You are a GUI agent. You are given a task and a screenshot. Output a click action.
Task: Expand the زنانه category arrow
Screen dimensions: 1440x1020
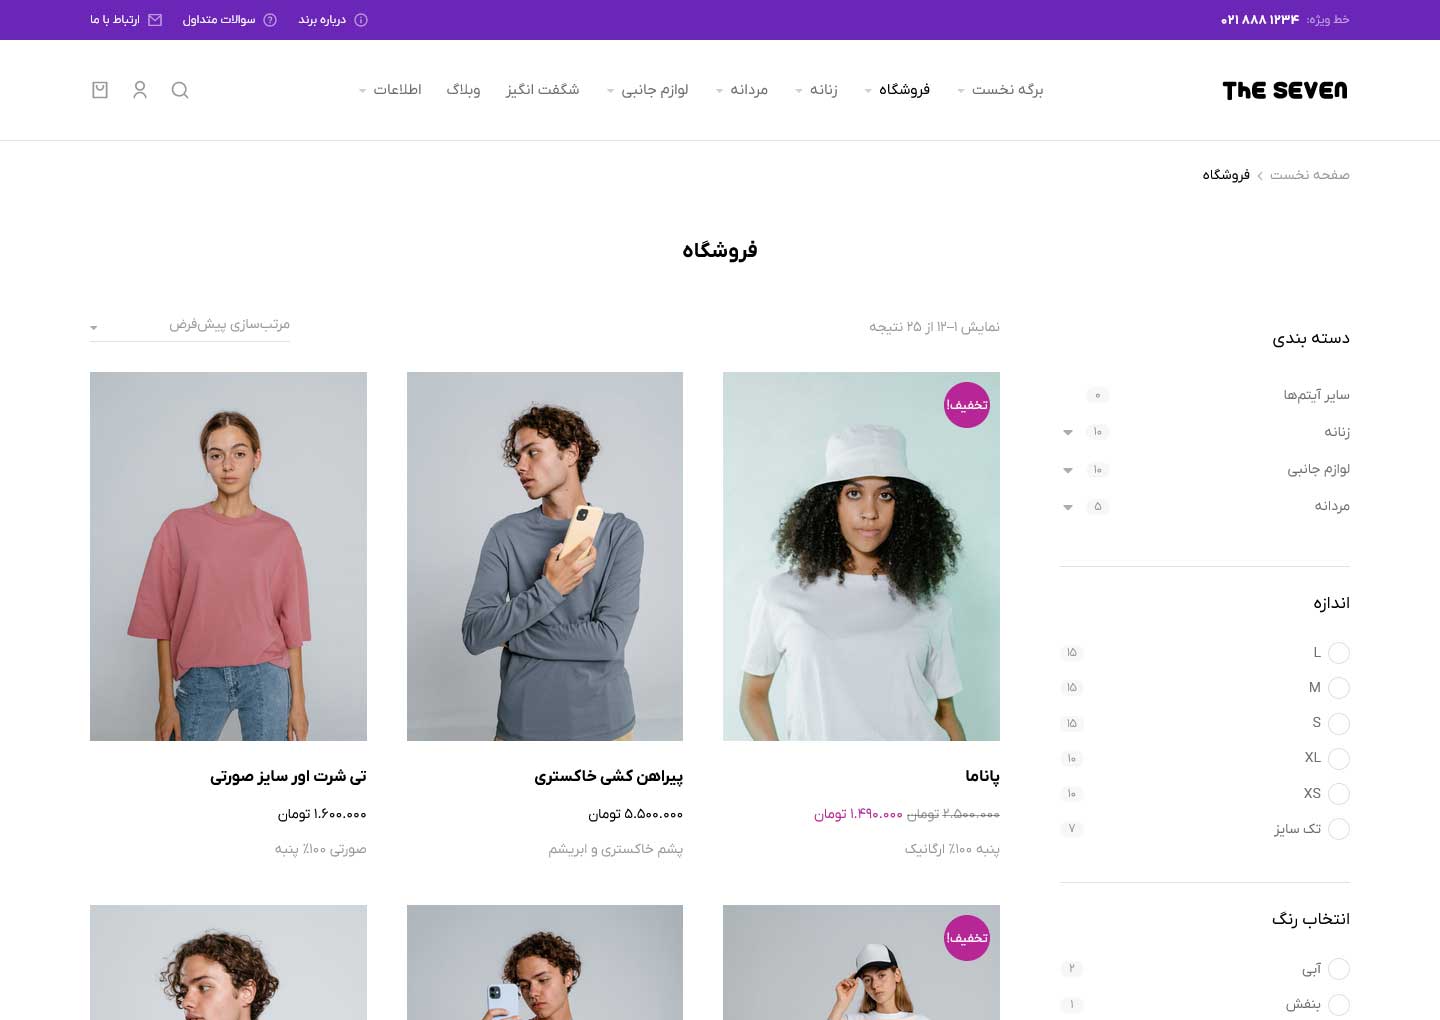1068,433
